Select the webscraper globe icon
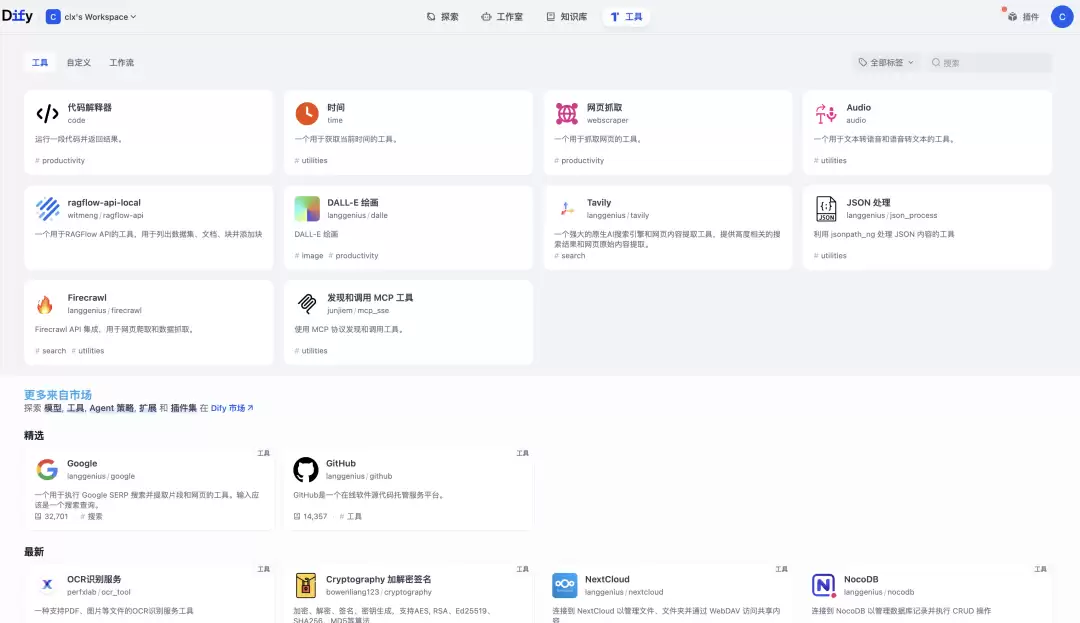The image size is (1080, 623). click(567, 114)
